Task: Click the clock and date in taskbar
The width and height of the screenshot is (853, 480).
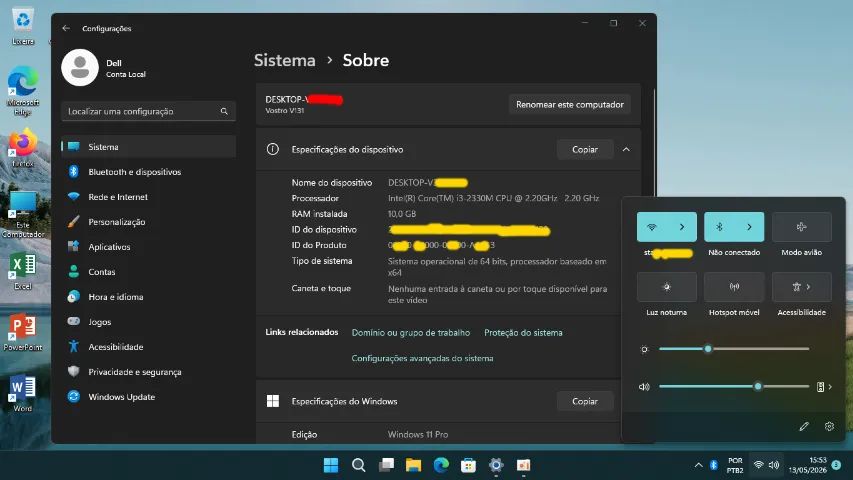Action: click(807, 465)
